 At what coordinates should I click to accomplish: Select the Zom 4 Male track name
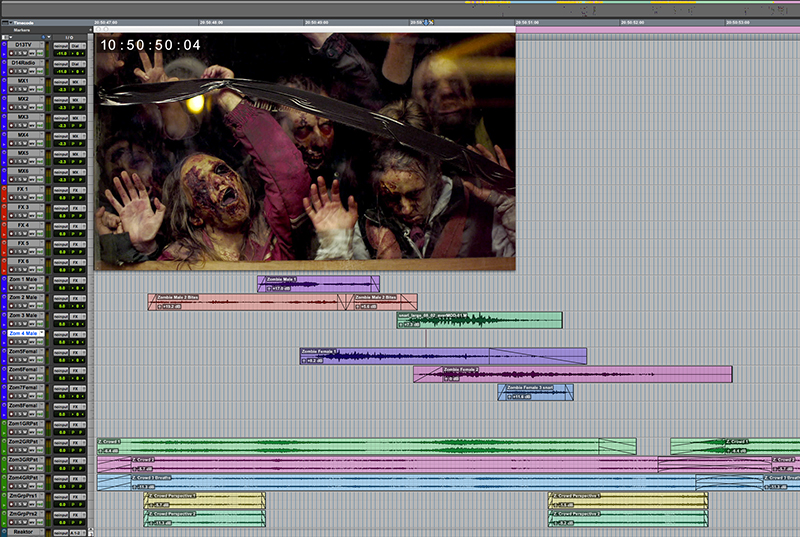click(22, 333)
